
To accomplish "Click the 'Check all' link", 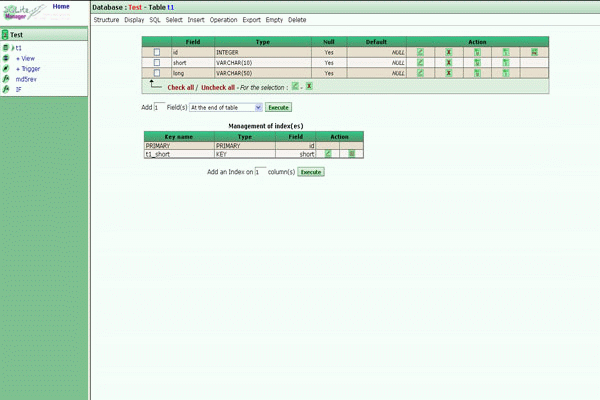I will 180,87.
